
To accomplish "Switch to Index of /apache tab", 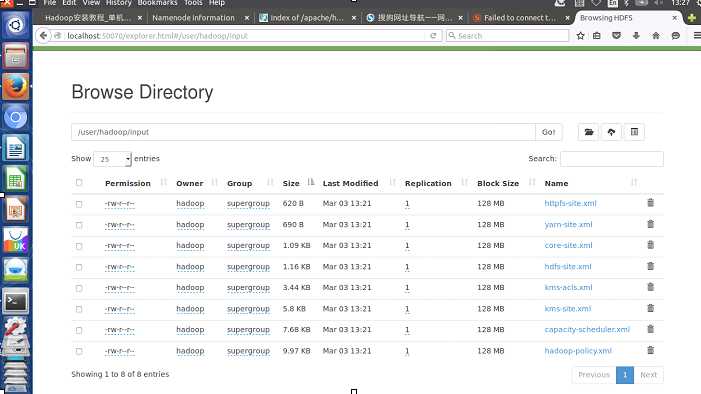I will (x=307, y=18).
